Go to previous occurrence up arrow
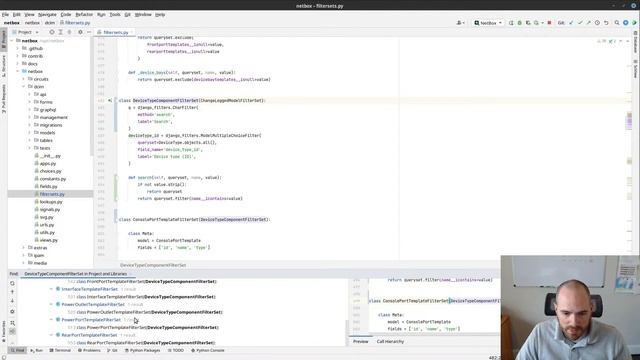640x360 pixels. pos(12,292)
